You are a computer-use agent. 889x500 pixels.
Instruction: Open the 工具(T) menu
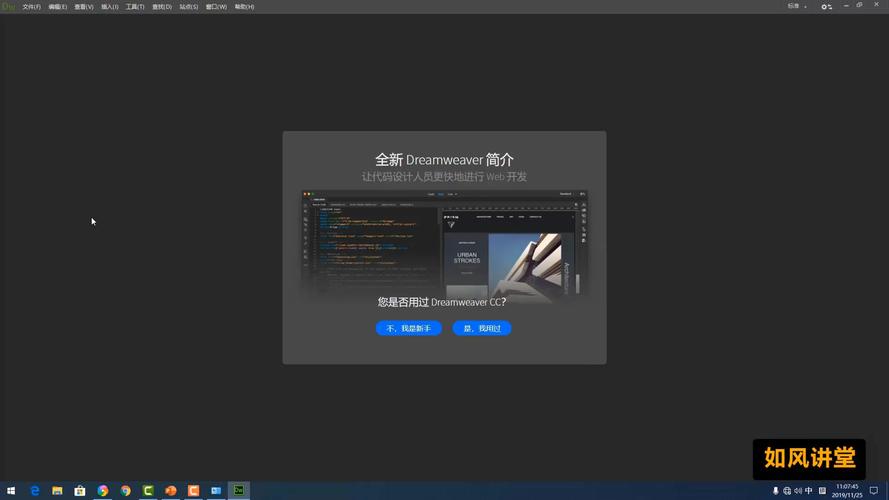click(x=135, y=7)
